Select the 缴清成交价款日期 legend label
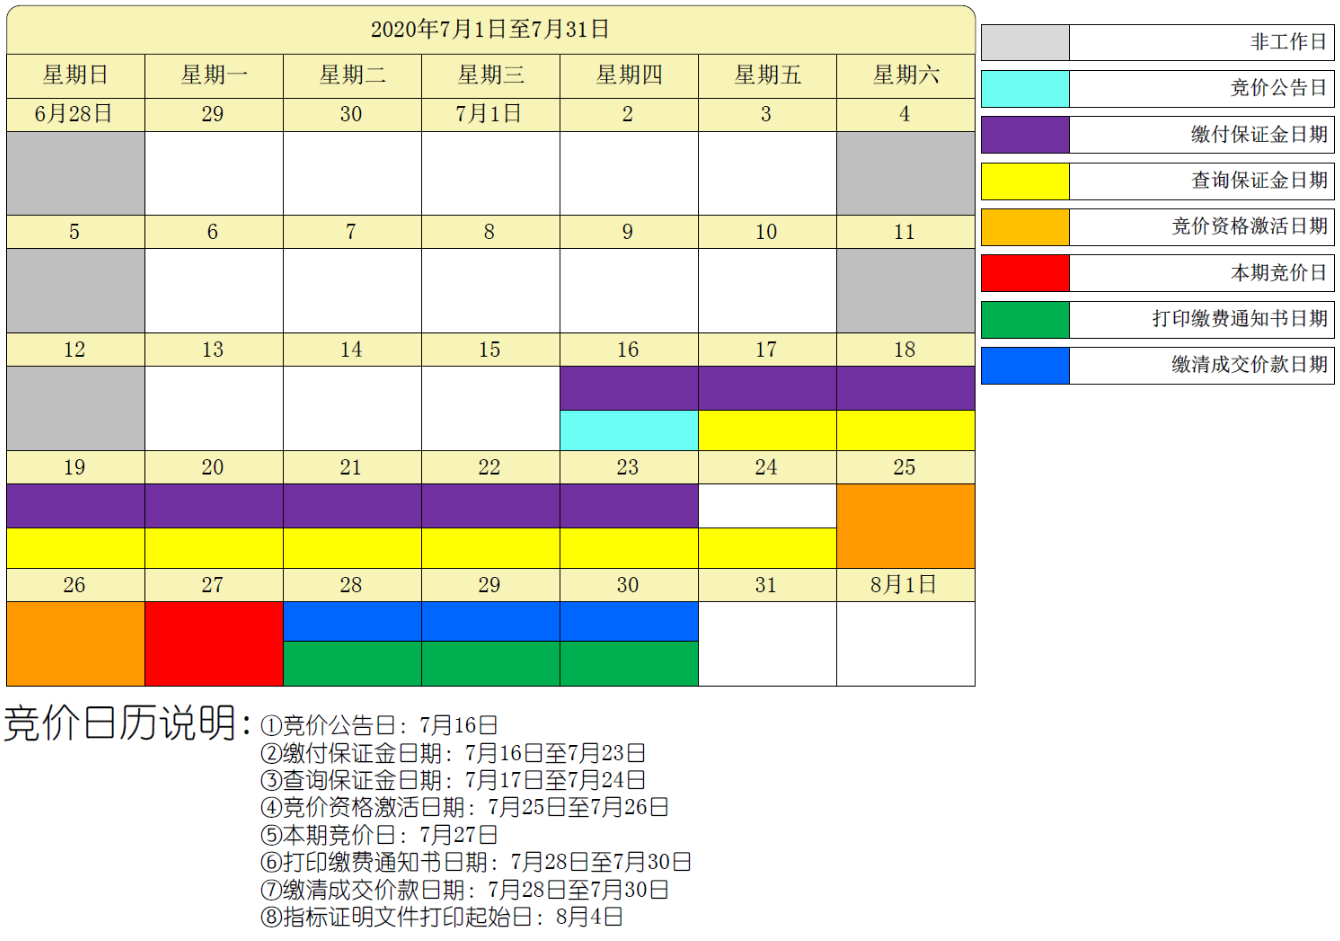The height and width of the screenshot is (941, 1340). point(1249,364)
